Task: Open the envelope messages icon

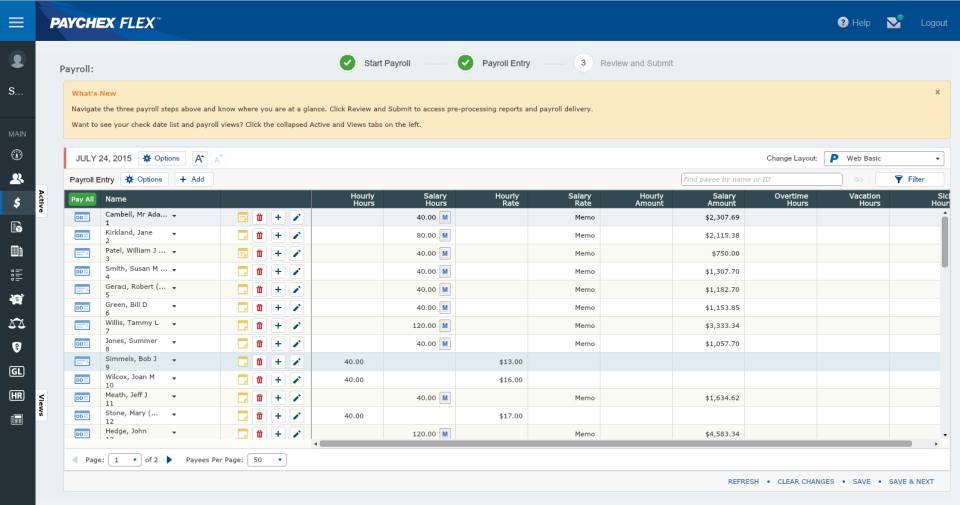Action: pyautogui.click(x=893, y=22)
